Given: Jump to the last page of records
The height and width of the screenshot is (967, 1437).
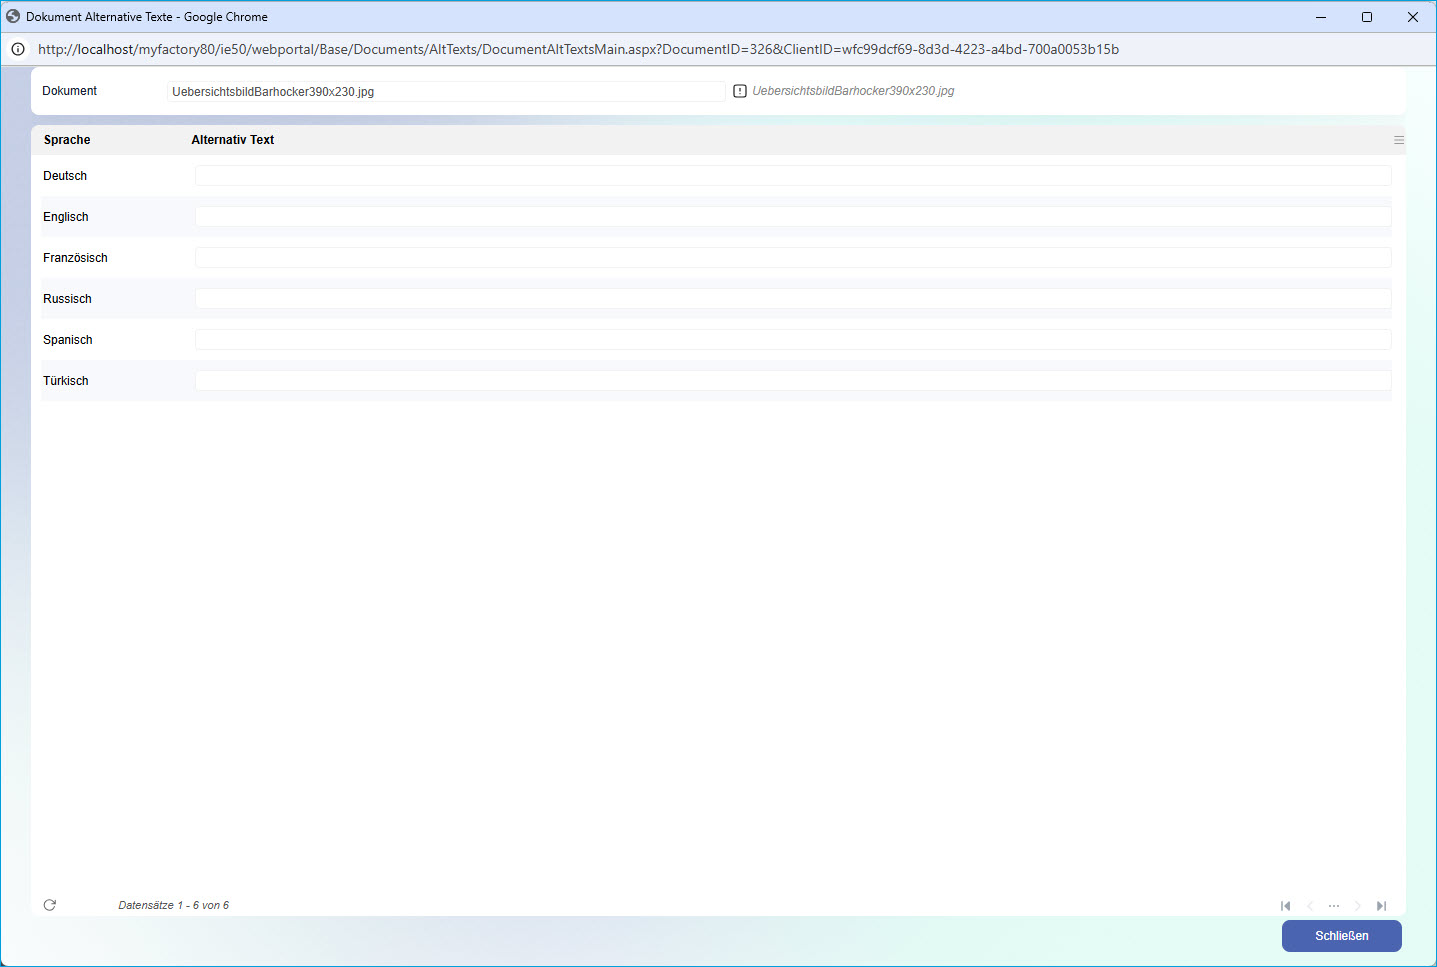Looking at the screenshot, I should coord(1381,906).
